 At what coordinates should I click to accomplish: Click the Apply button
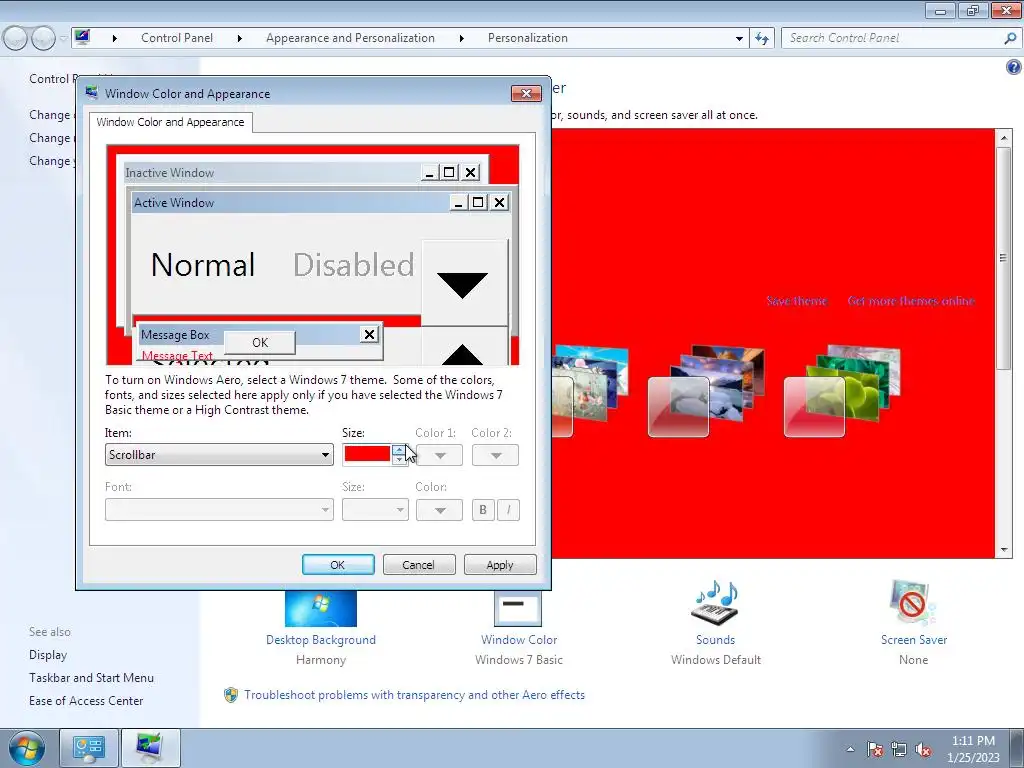pyautogui.click(x=500, y=565)
